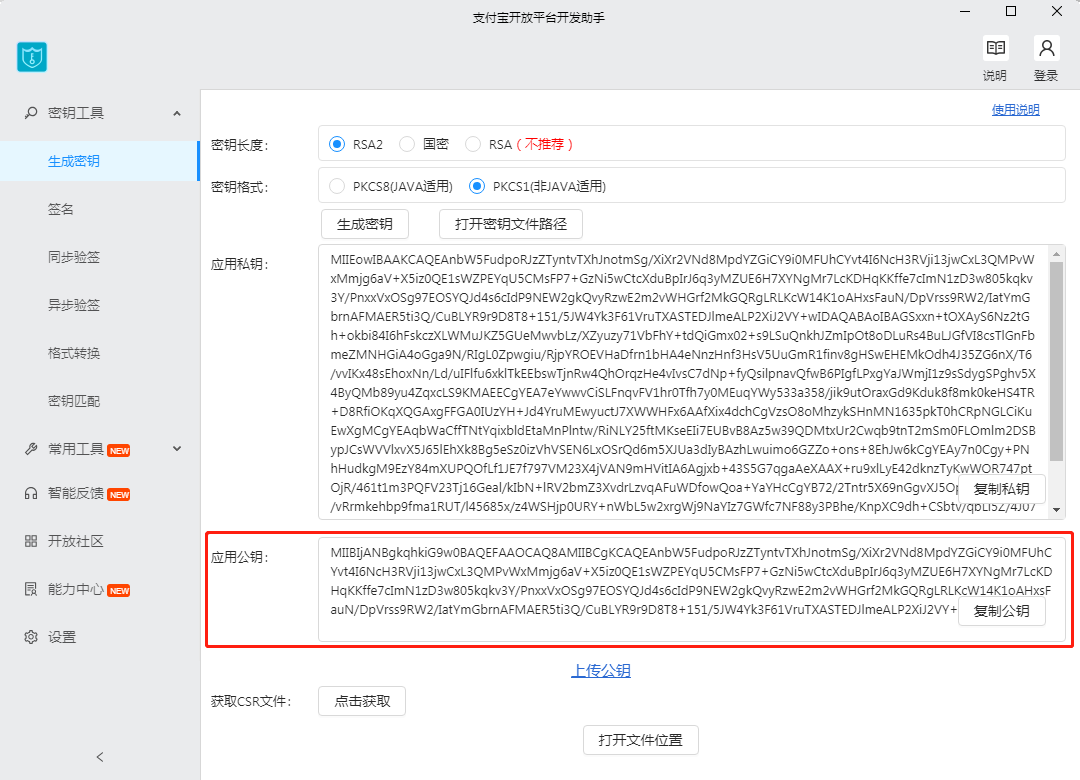Image resolution: width=1080 pixels, height=780 pixels.
Task: Select the RSA (不推荐) option
Action: (x=472, y=144)
